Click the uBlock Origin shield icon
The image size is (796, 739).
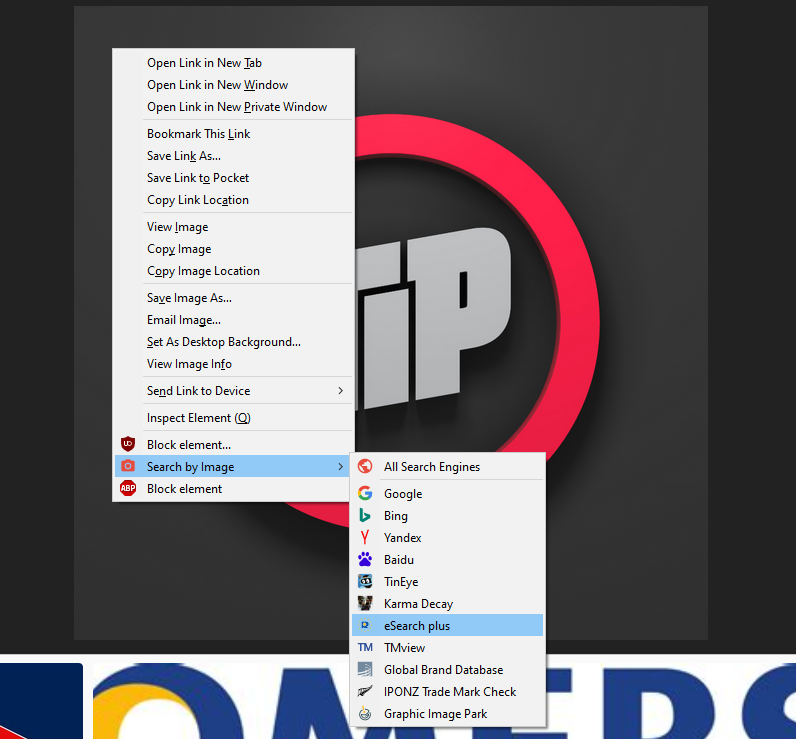pos(128,444)
